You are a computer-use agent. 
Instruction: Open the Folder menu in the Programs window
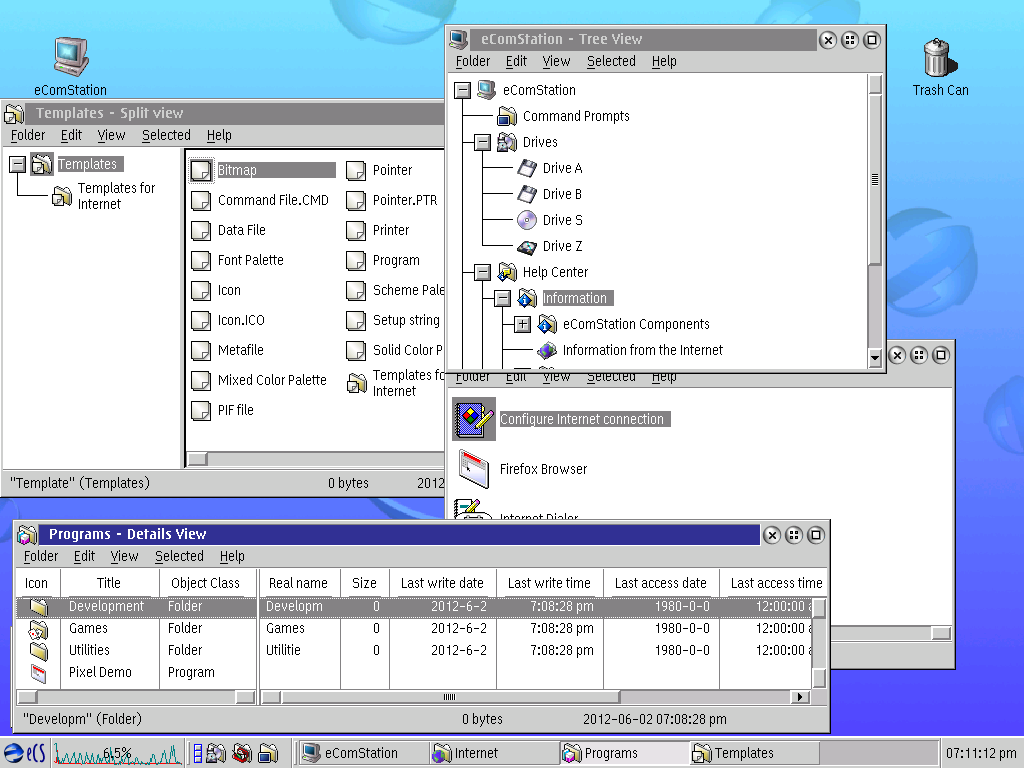40,556
